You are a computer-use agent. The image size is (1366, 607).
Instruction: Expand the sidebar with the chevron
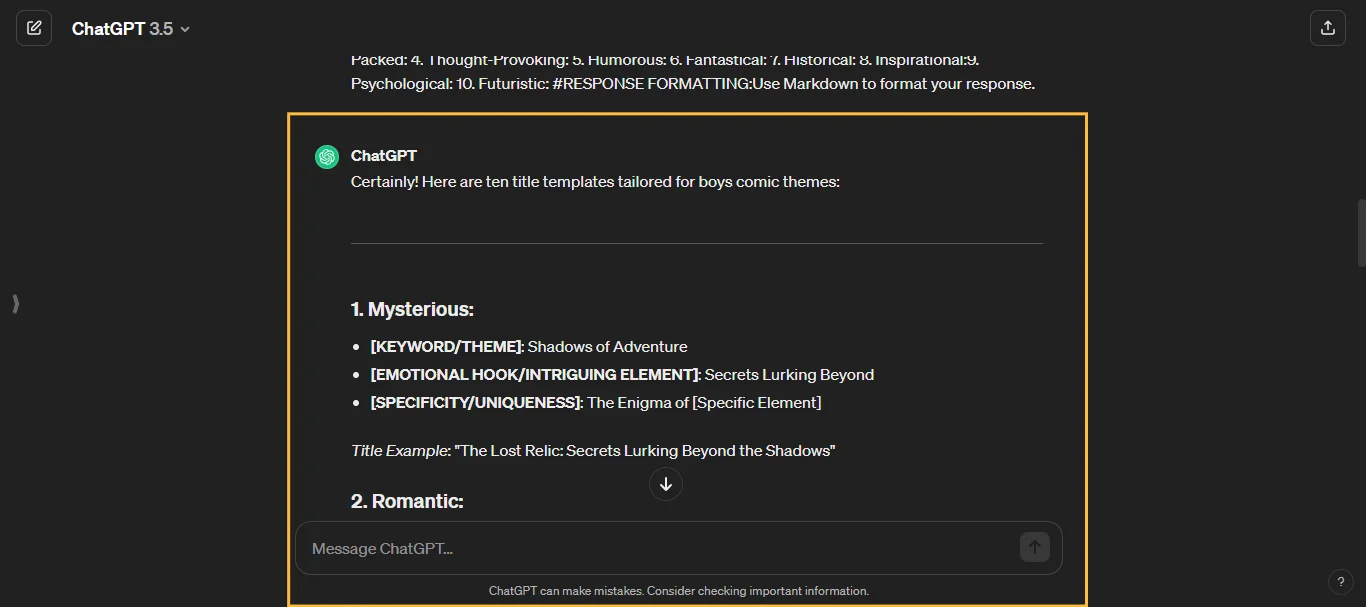tap(15, 304)
